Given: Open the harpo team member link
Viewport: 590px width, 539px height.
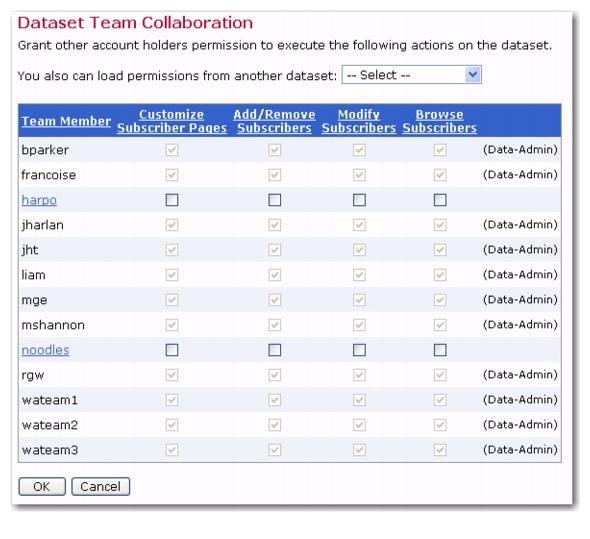Looking at the screenshot, I should tap(39, 200).
